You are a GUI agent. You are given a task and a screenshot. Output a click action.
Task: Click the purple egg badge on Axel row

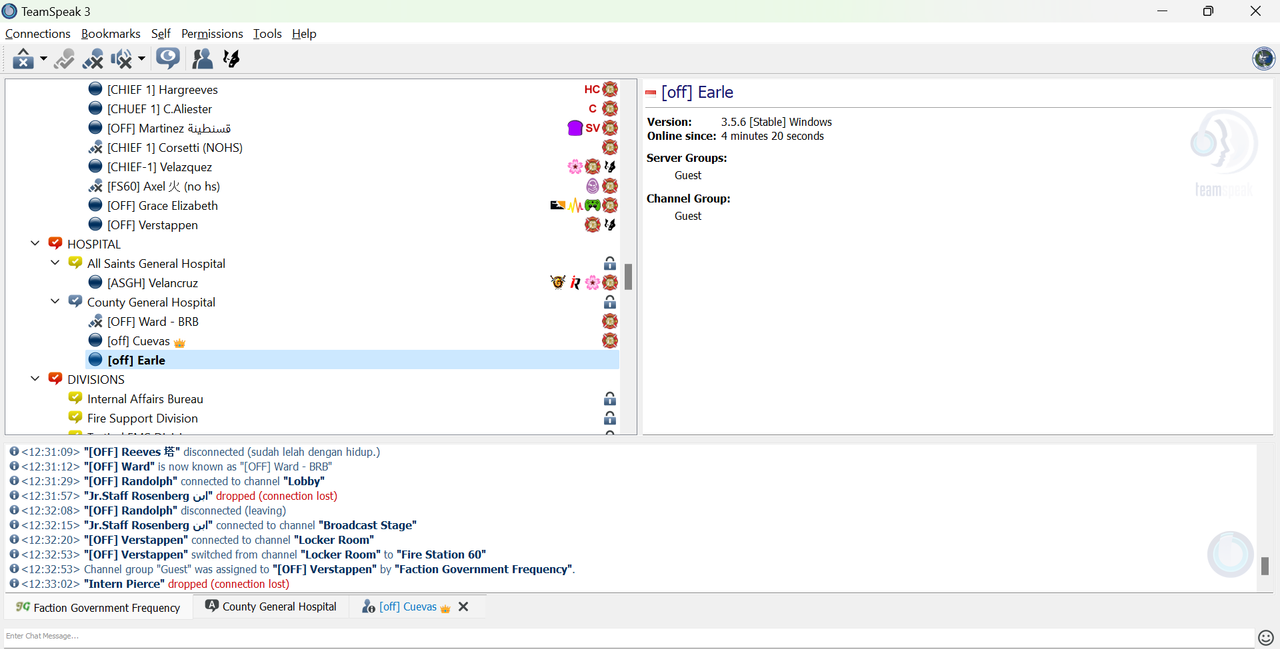[x=593, y=186]
